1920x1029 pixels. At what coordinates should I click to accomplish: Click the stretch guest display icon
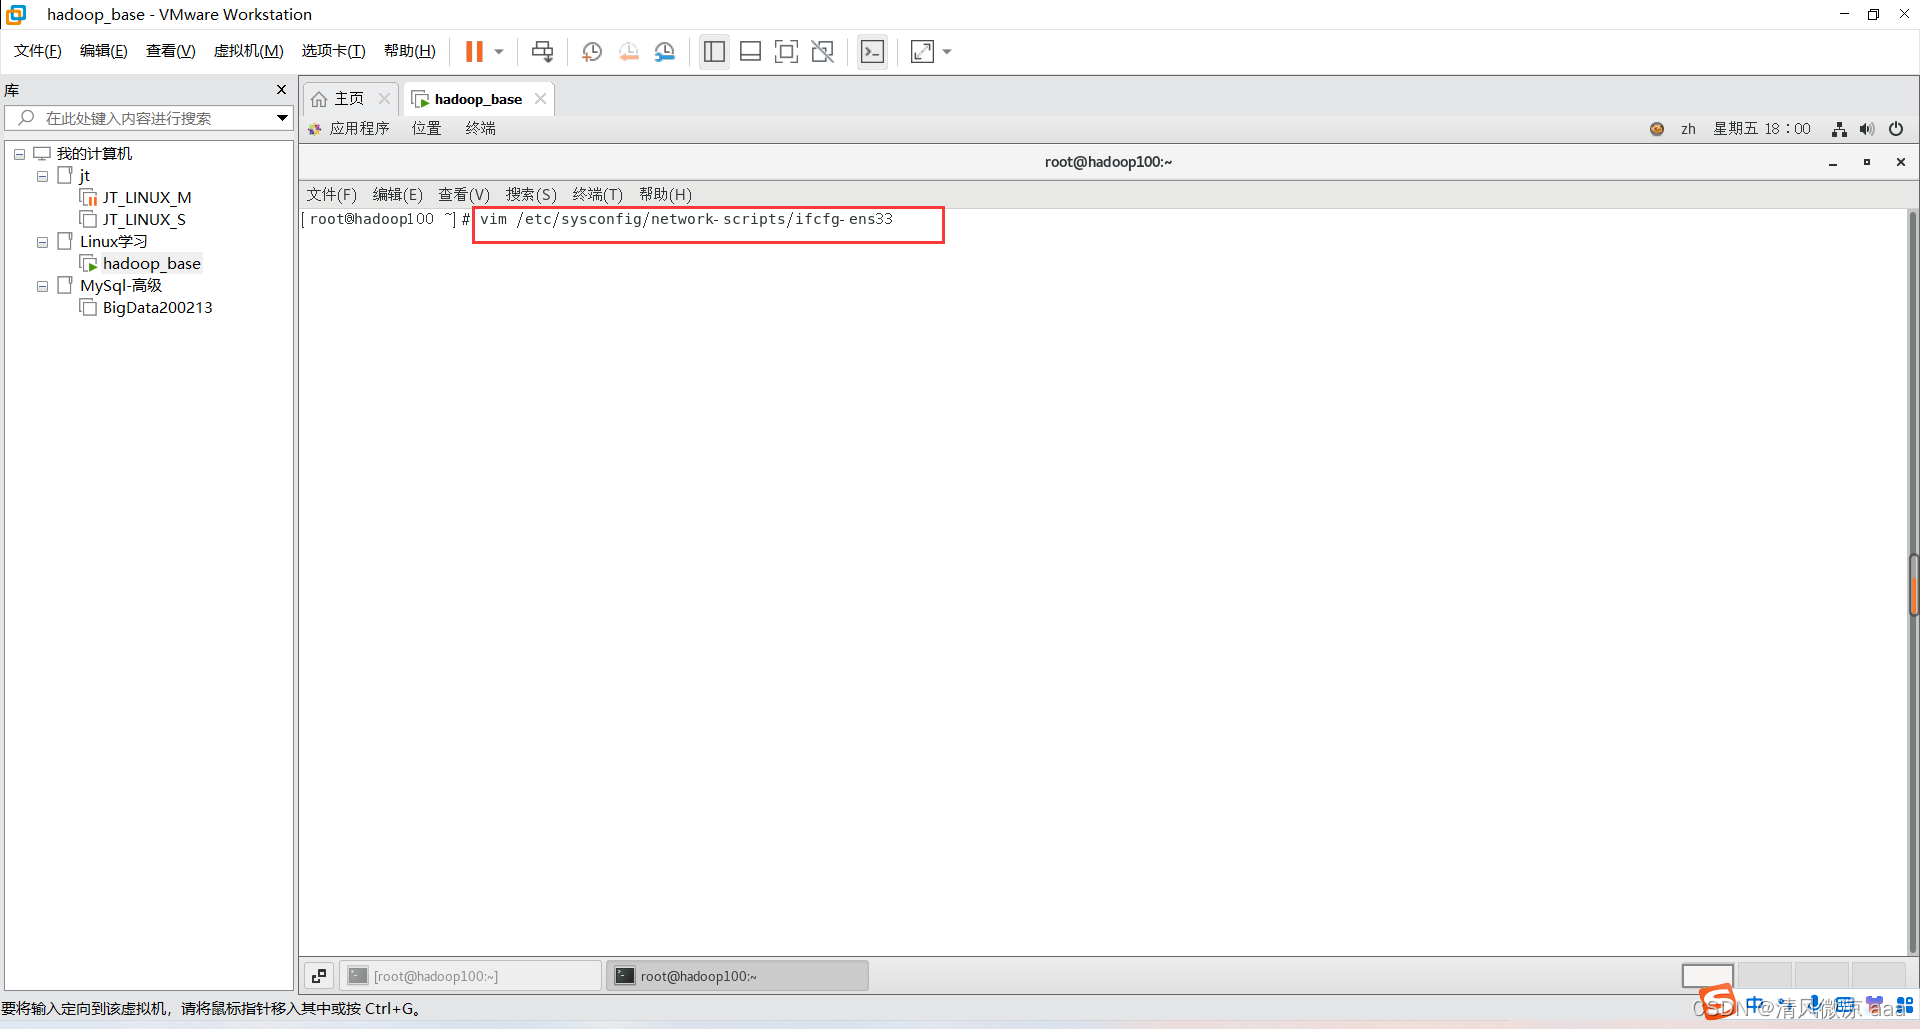pyautogui.click(x=922, y=51)
